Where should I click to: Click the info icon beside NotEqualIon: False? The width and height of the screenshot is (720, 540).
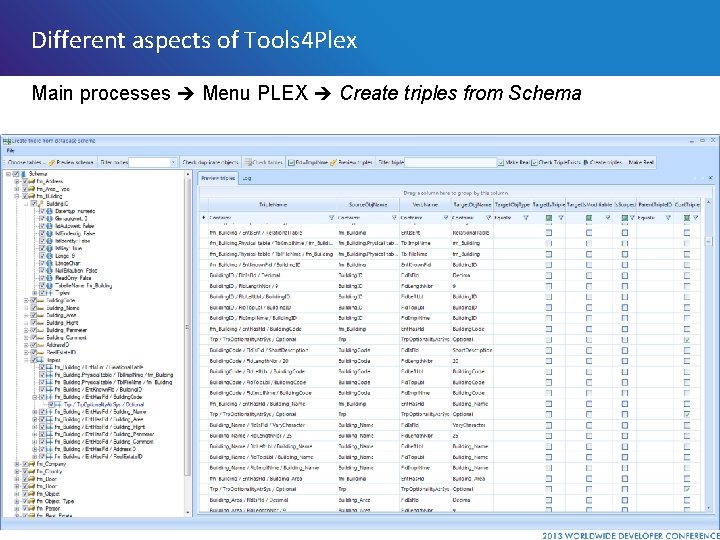(x=49, y=270)
